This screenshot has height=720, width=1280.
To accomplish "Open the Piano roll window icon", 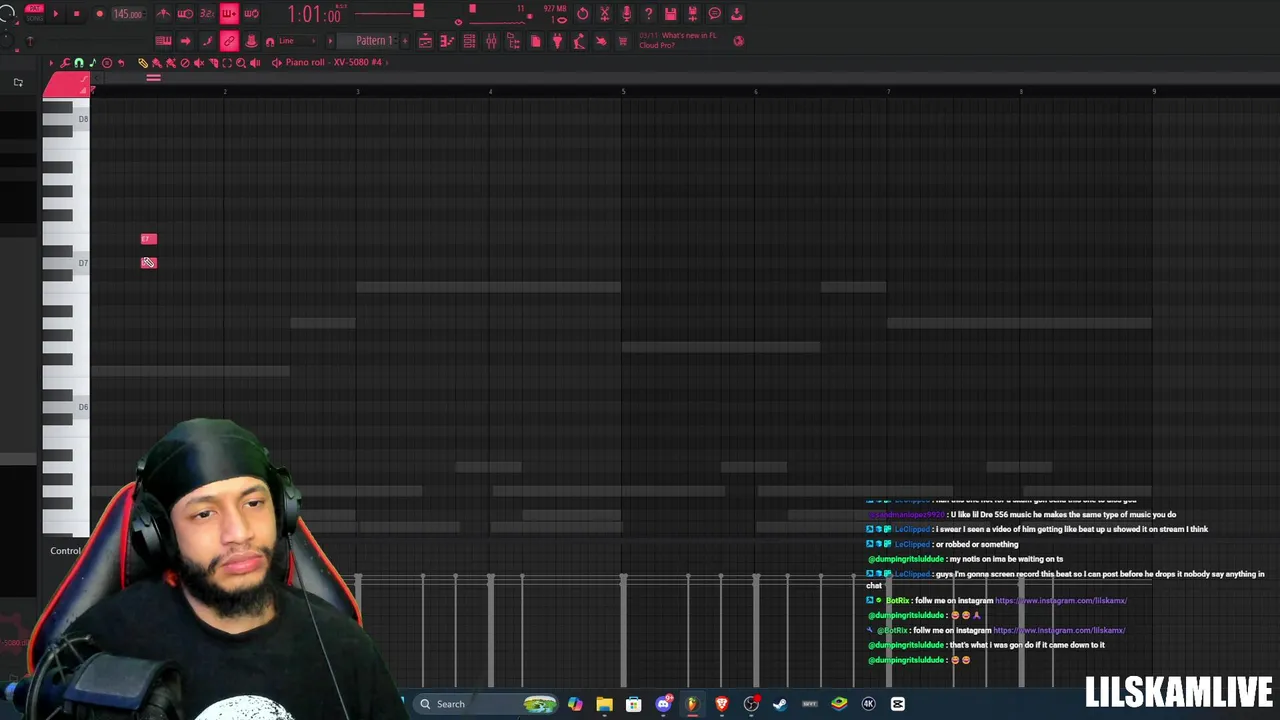I will 447,41.
